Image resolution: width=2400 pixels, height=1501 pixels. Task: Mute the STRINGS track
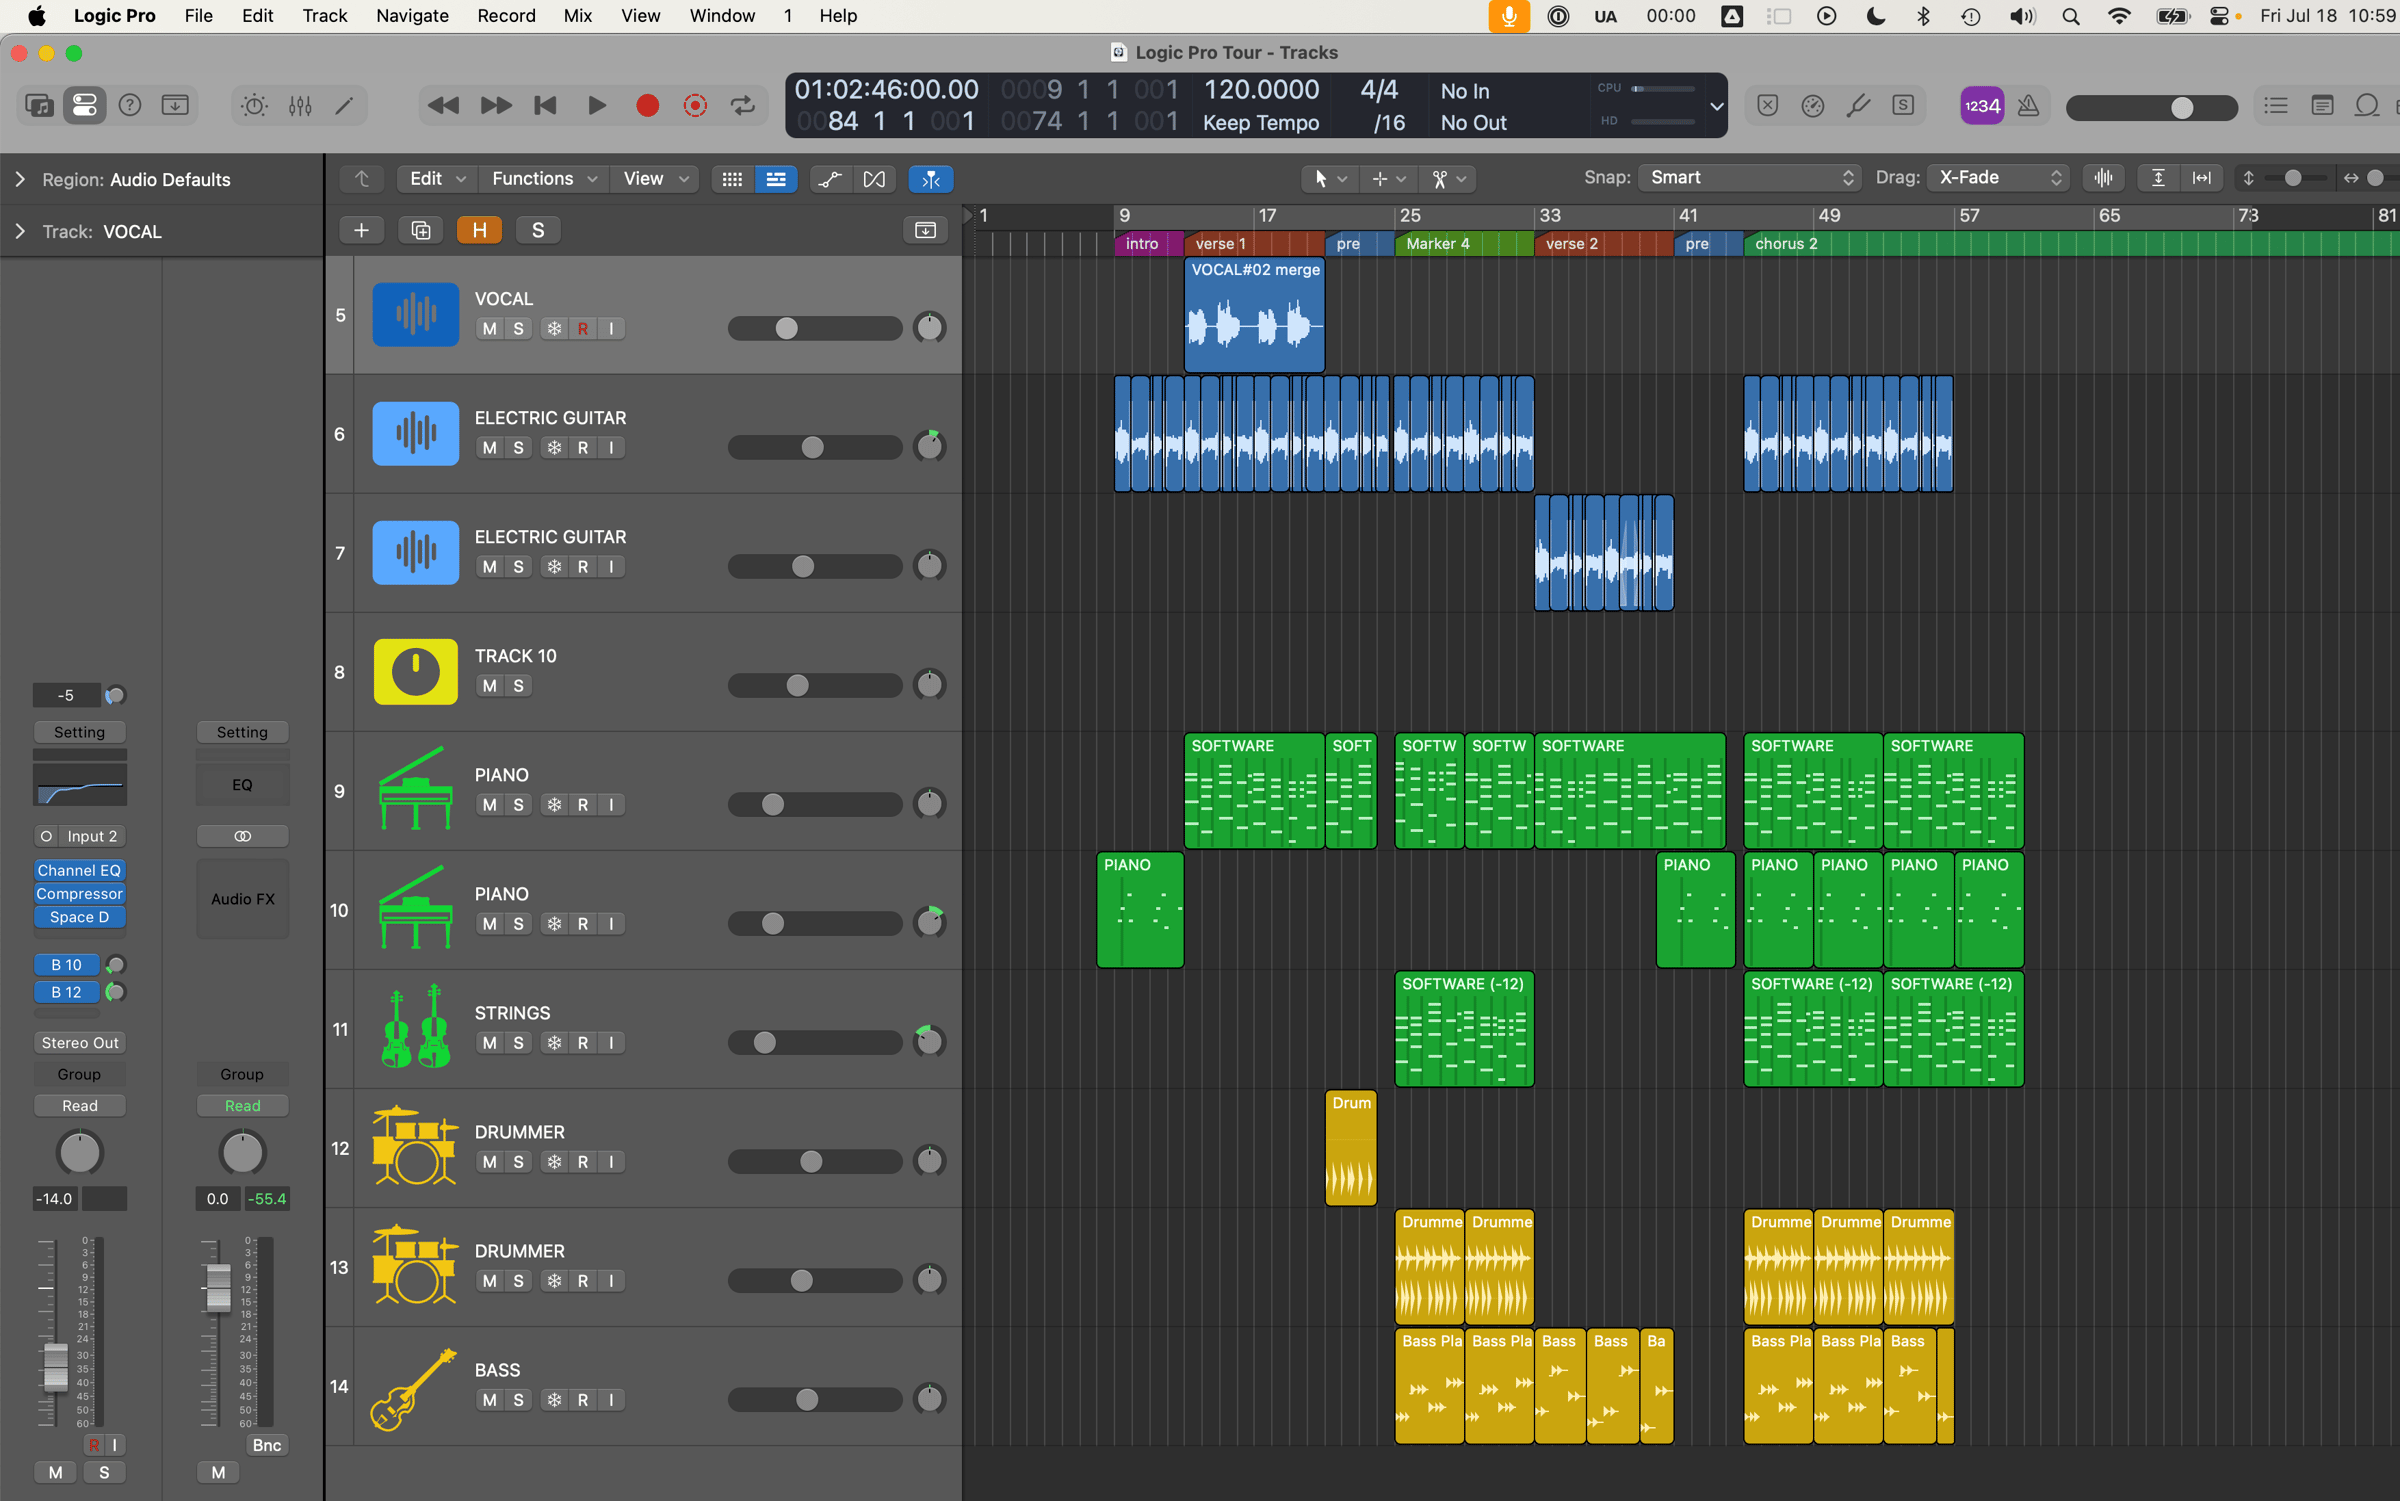(x=489, y=1043)
